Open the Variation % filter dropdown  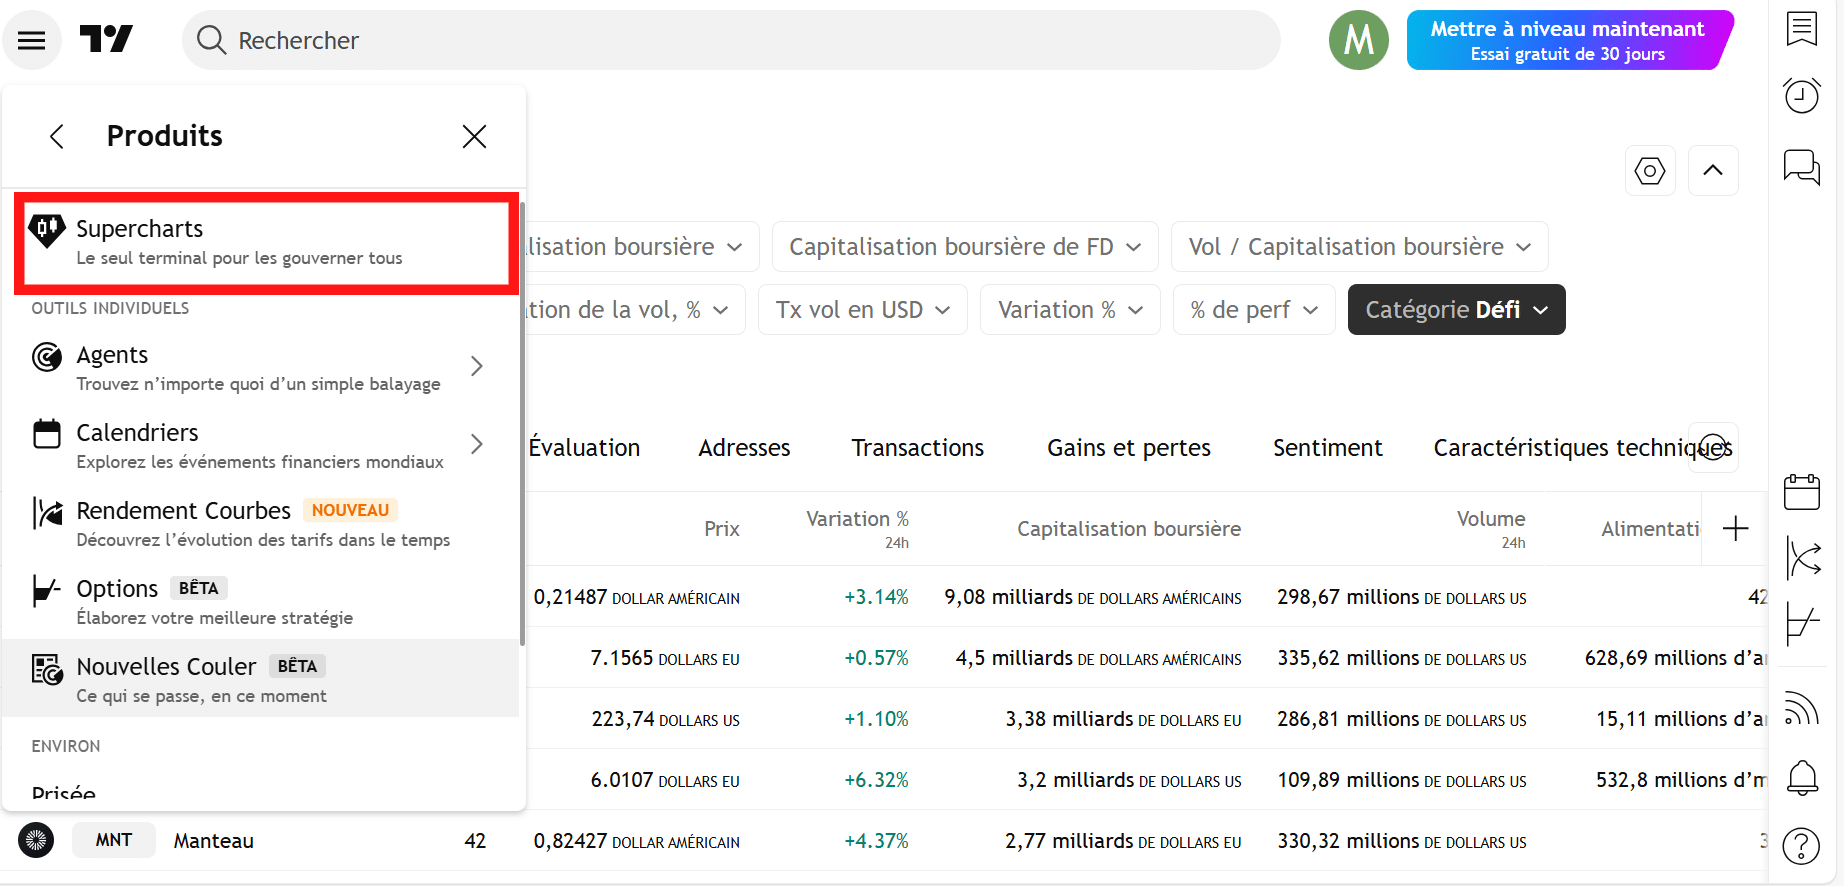[x=1069, y=310]
